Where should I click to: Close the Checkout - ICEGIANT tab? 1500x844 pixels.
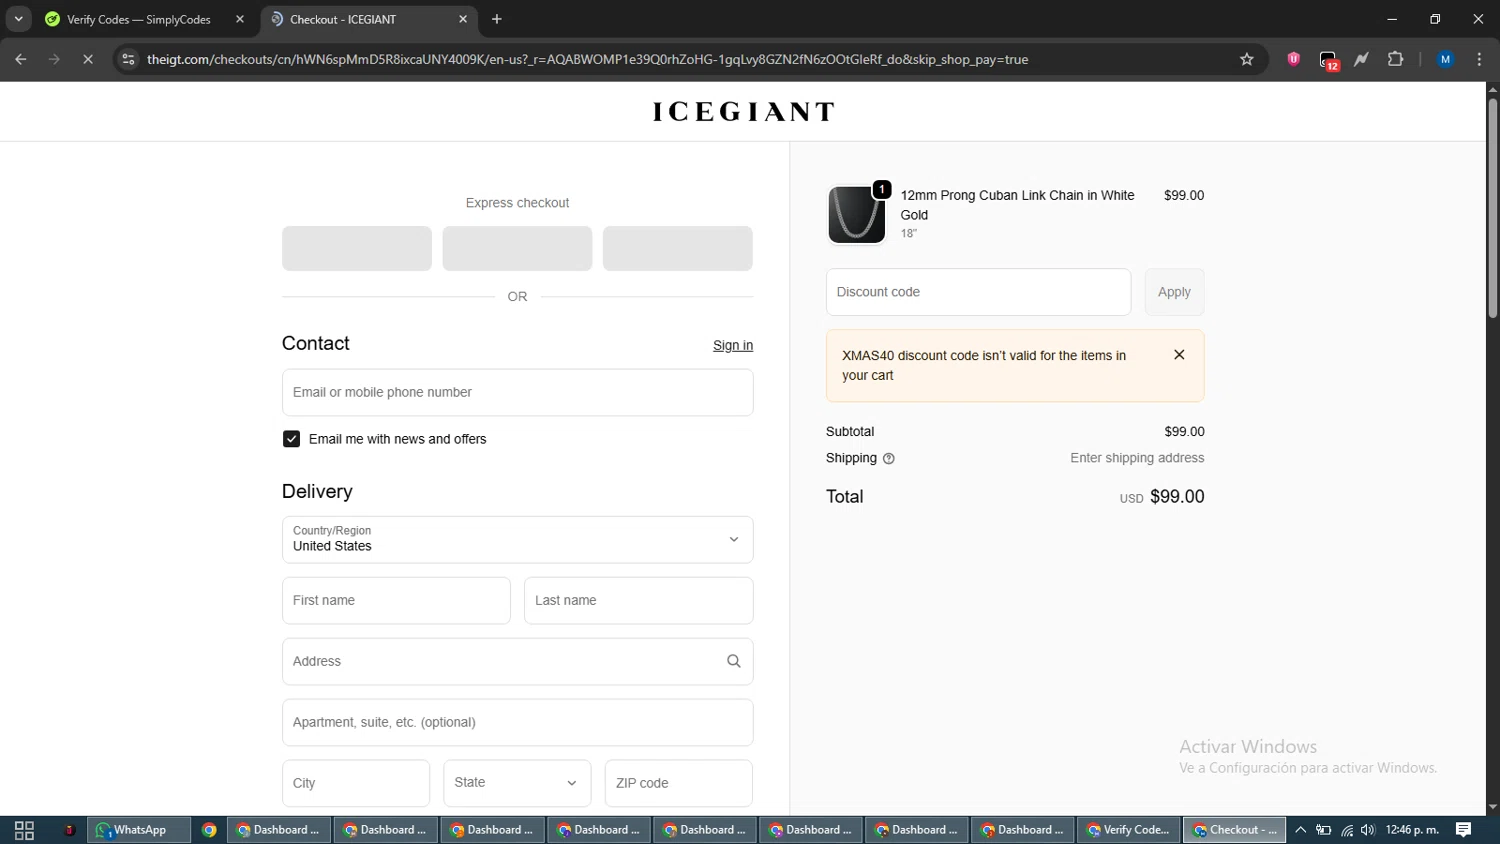click(x=463, y=19)
